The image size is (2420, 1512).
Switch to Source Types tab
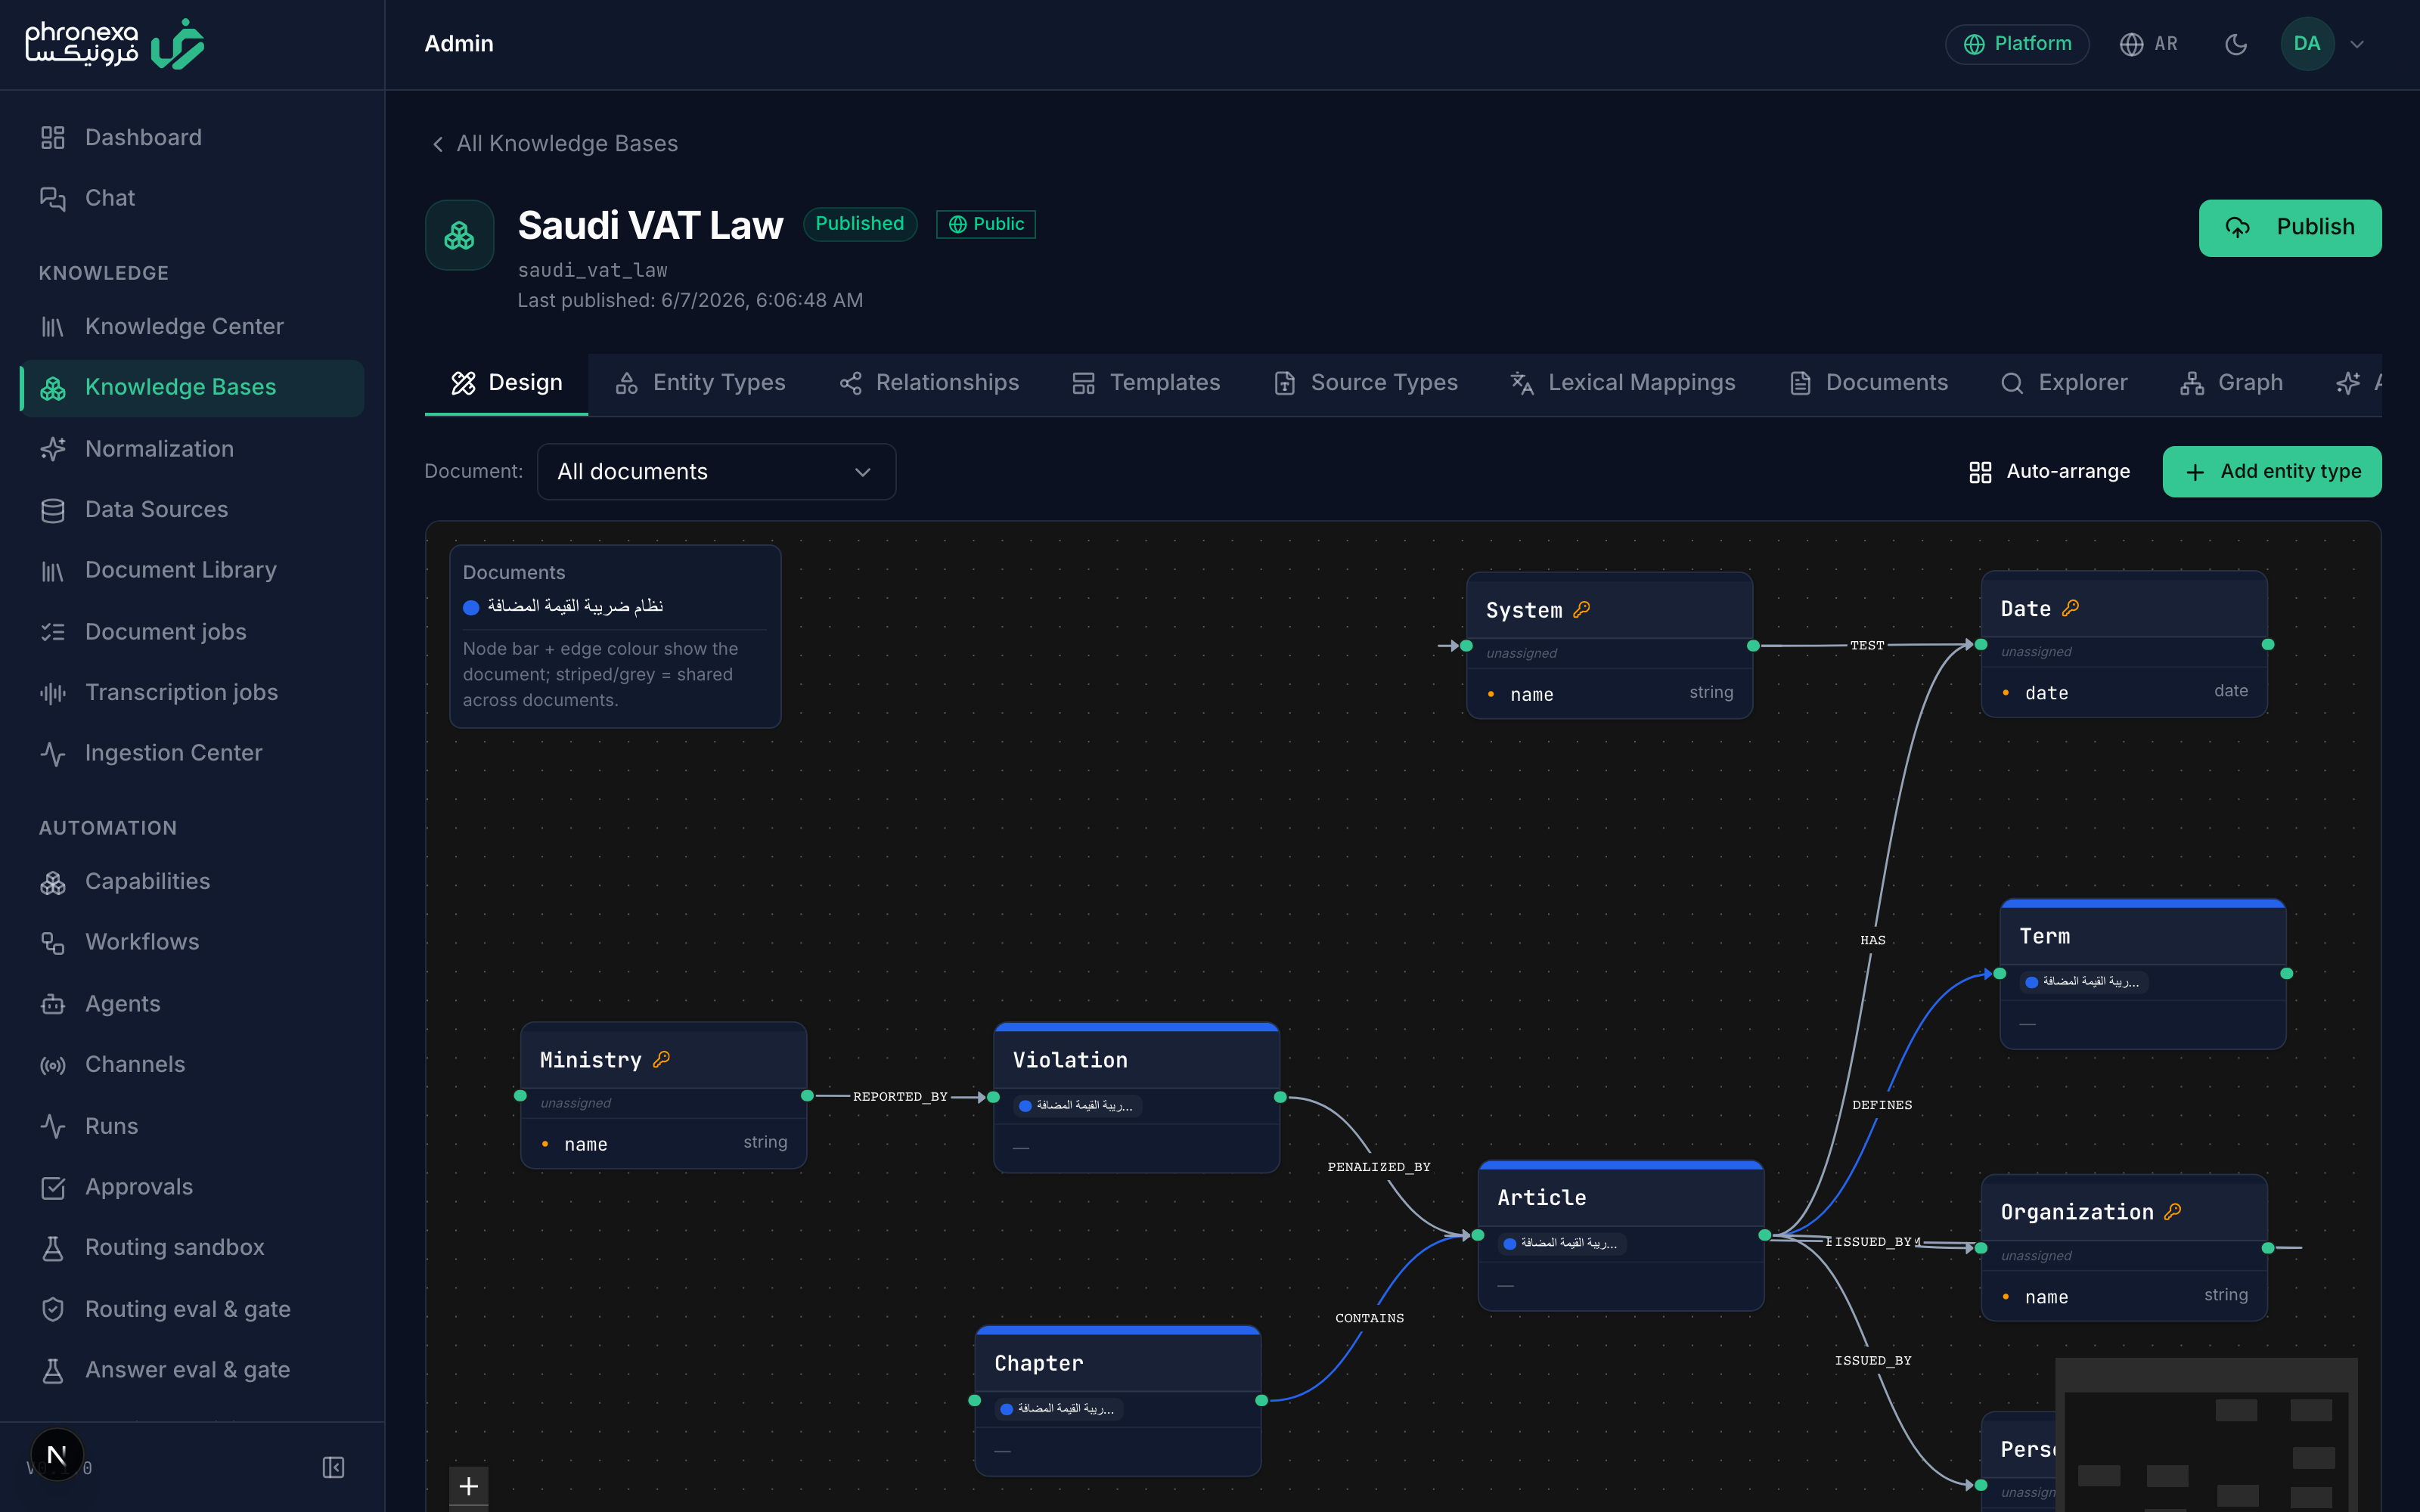[1366, 383]
